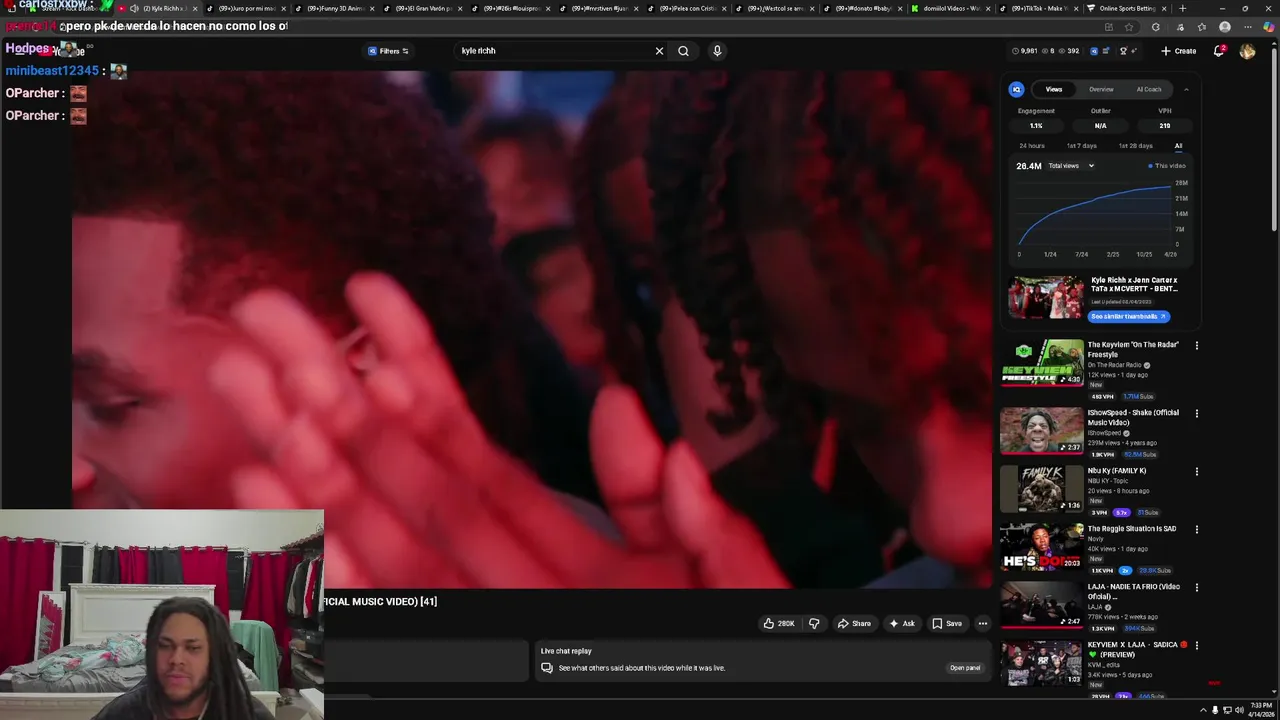Click the Create button

pyautogui.click(x=1179, y=51)
